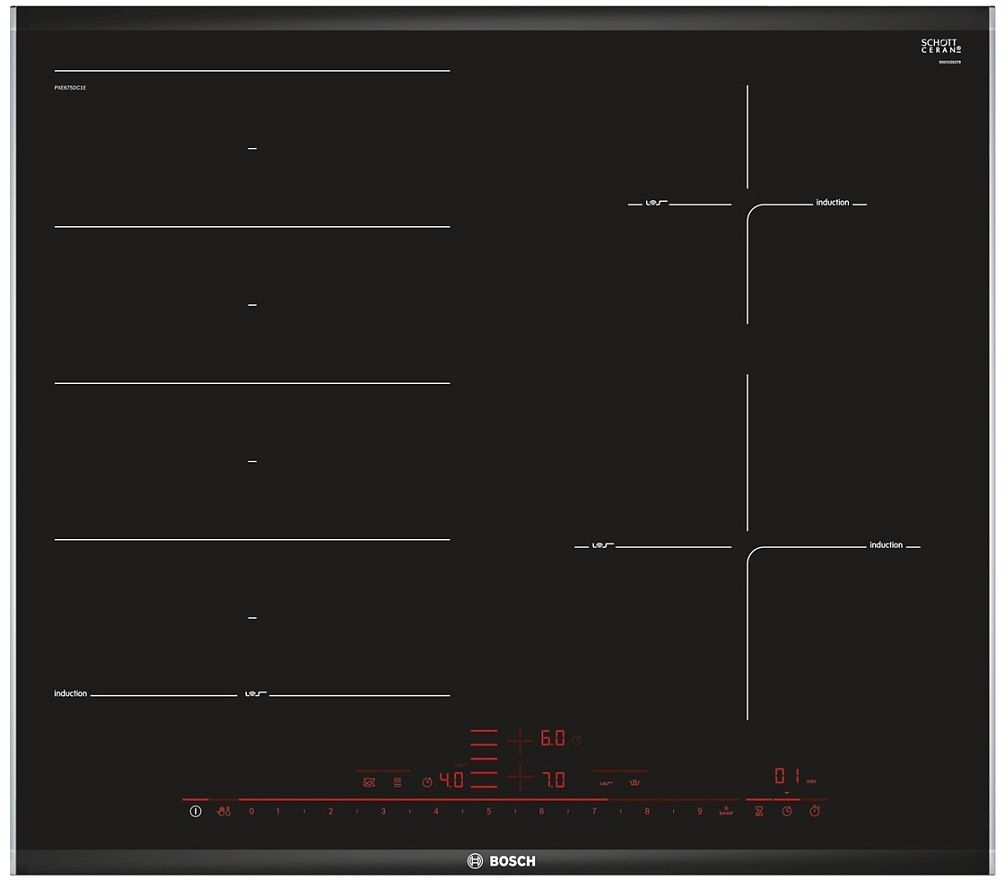The height and width of the screenshot is (880, 1006).
Task: Choose power level 9 on the scale
Action: coord(699,811)
